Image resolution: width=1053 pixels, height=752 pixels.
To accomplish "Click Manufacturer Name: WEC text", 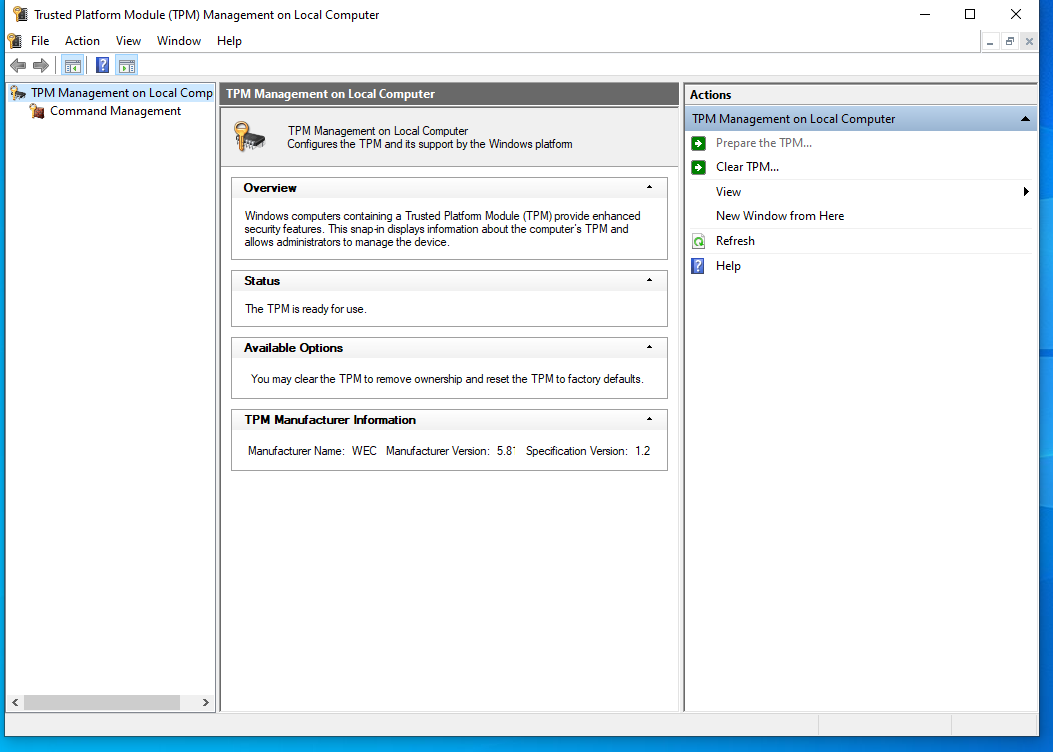I will coord(312,451).
